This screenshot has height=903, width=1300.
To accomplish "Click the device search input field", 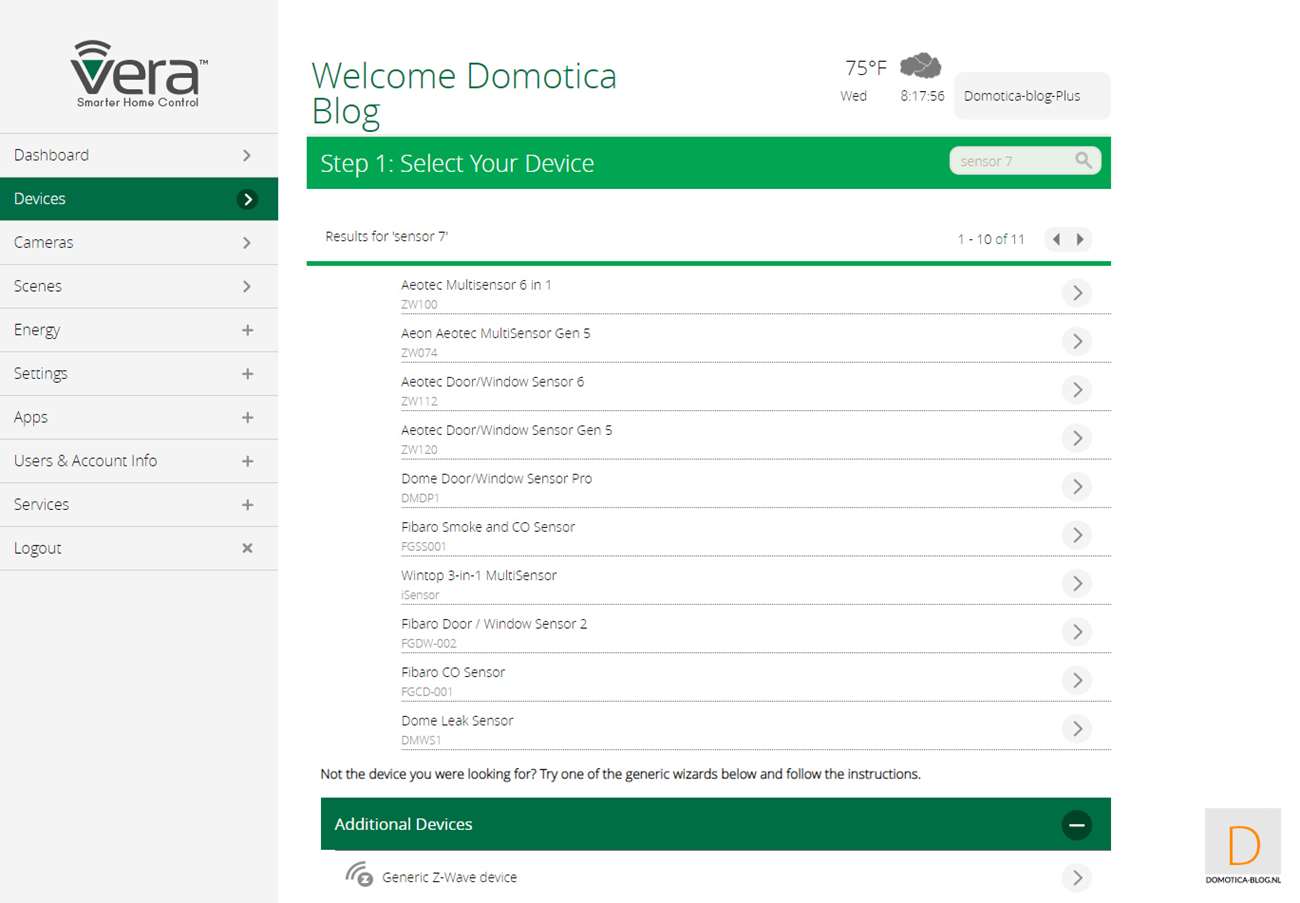I will click(1010, 161).
